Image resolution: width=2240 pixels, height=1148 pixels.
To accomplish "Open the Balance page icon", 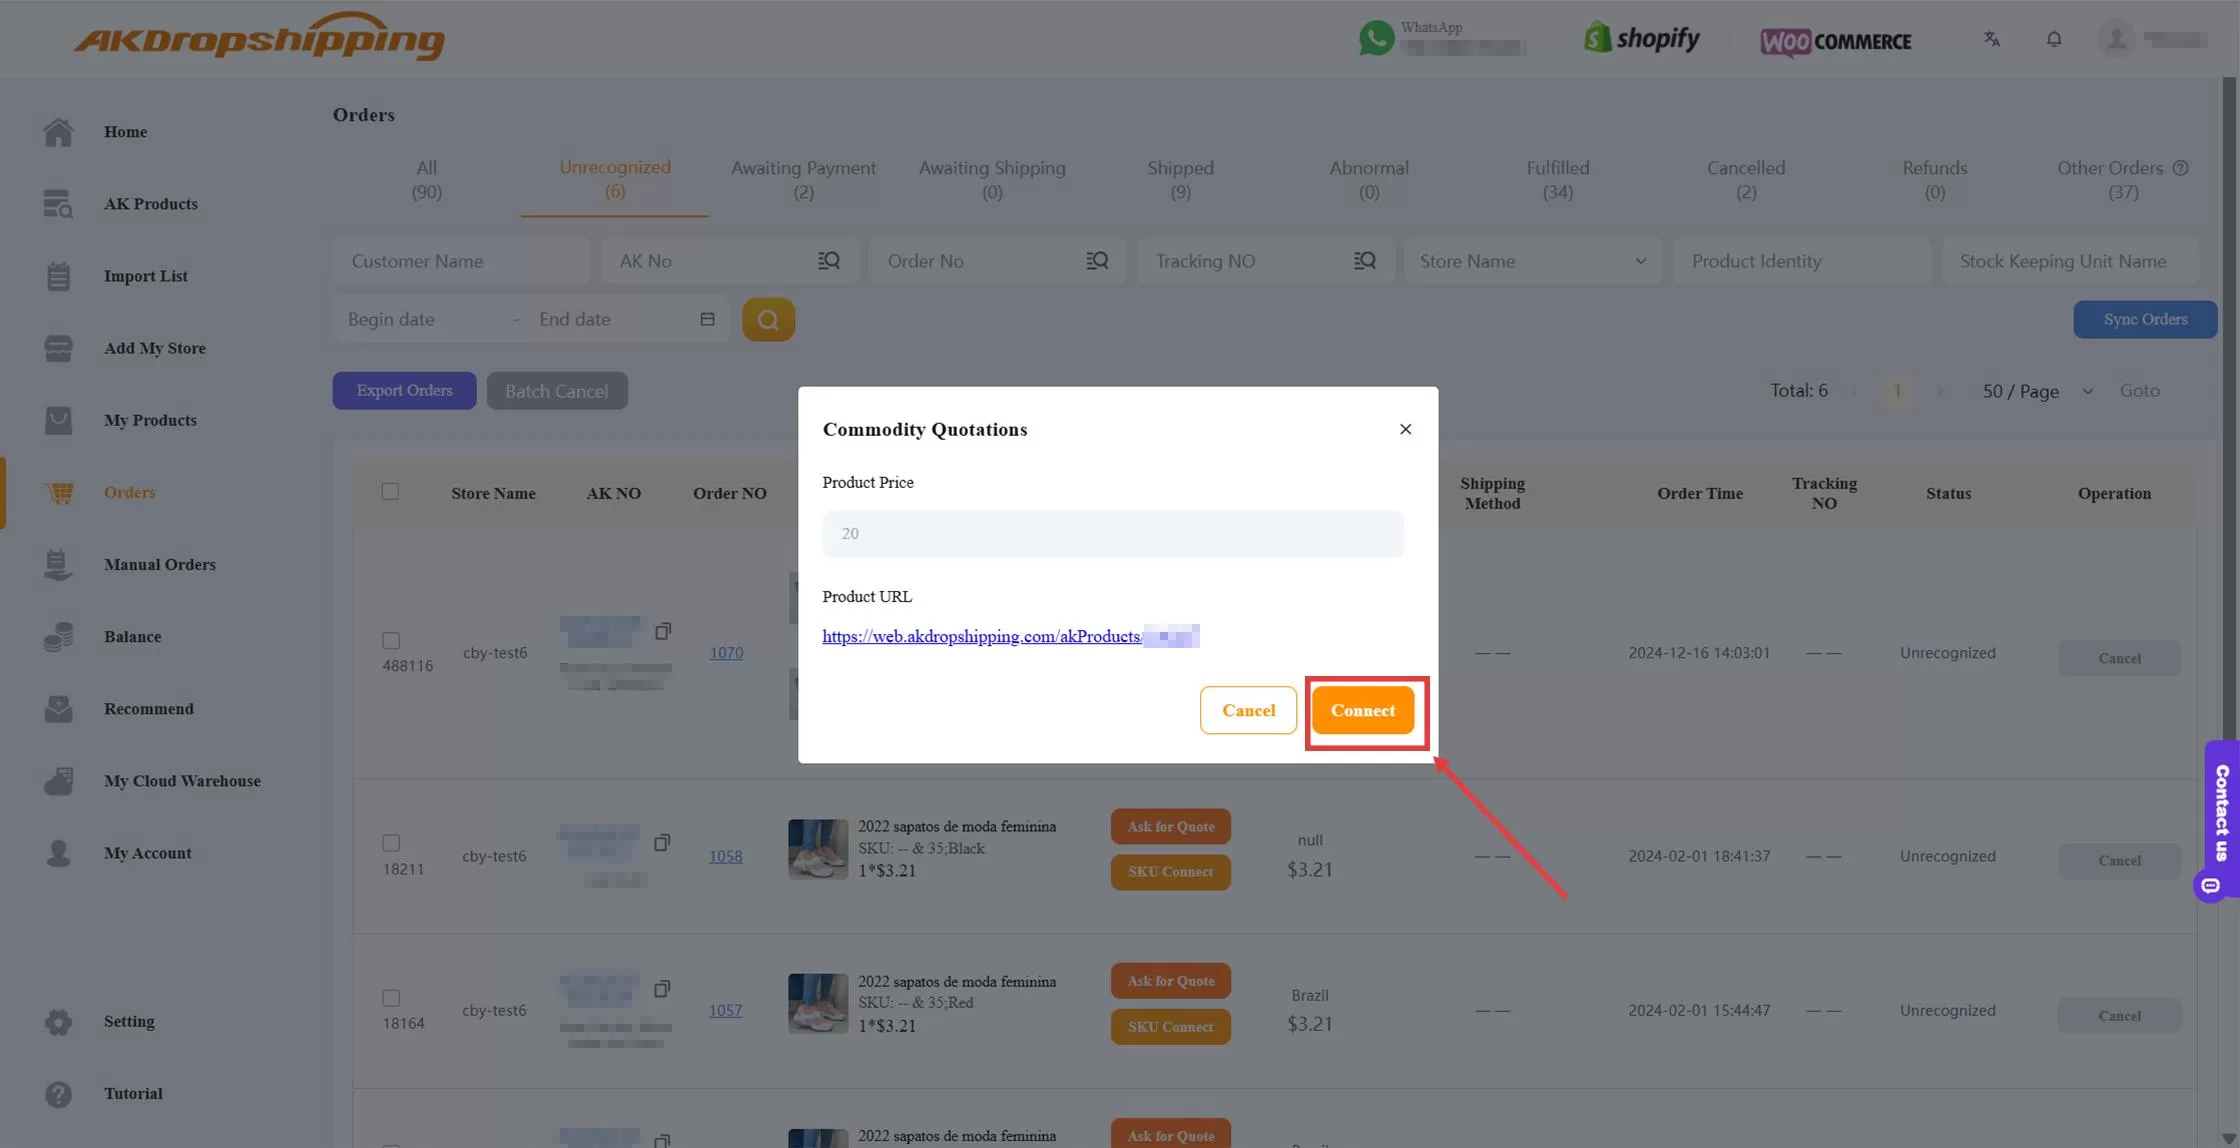I will click(58, 637).
